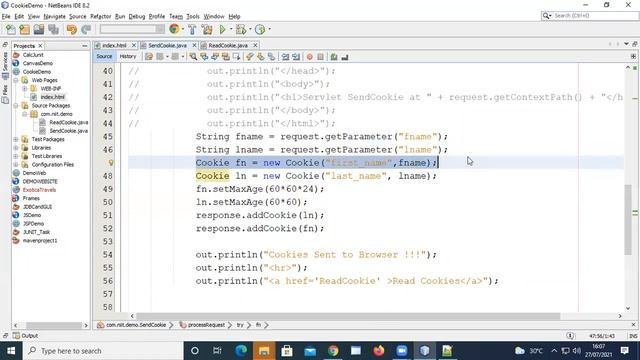Click the Windows Start button
Image resolution: width=640 pixels, height=360 pixels.
(x=11, y=351)
